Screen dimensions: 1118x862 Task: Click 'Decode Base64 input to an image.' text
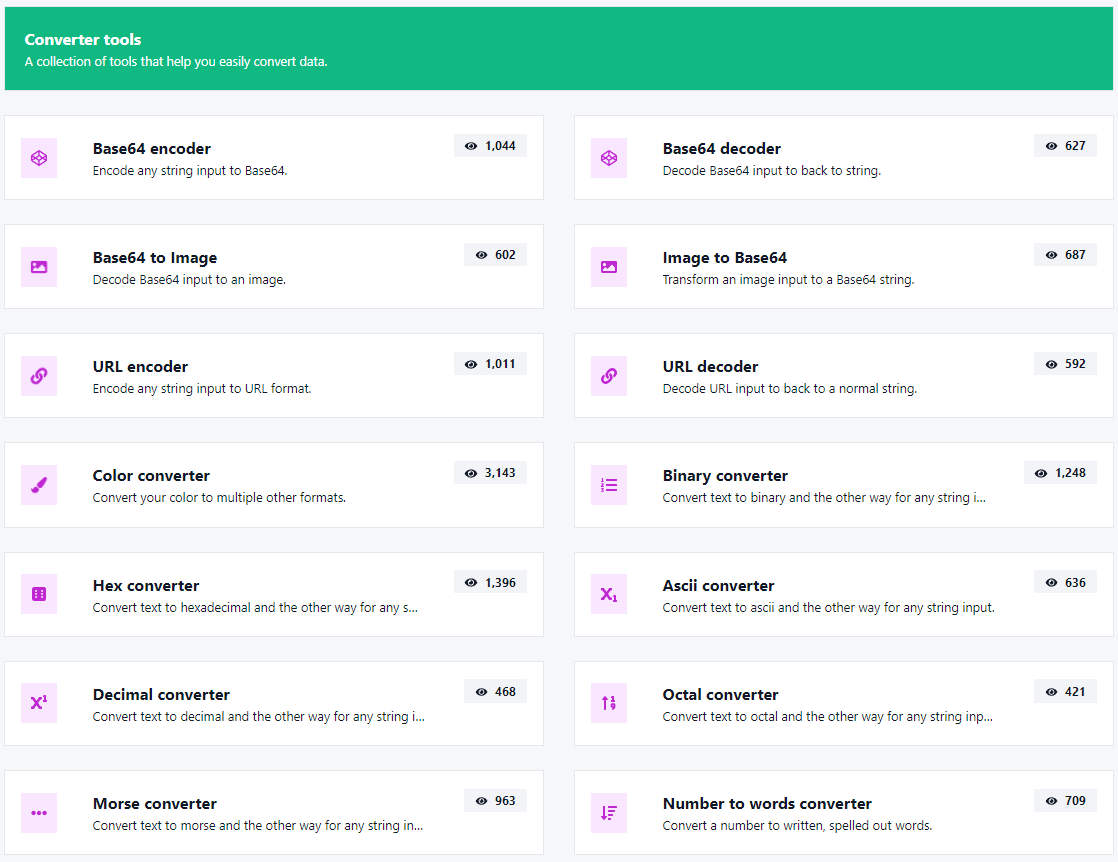tap(189, 279)
